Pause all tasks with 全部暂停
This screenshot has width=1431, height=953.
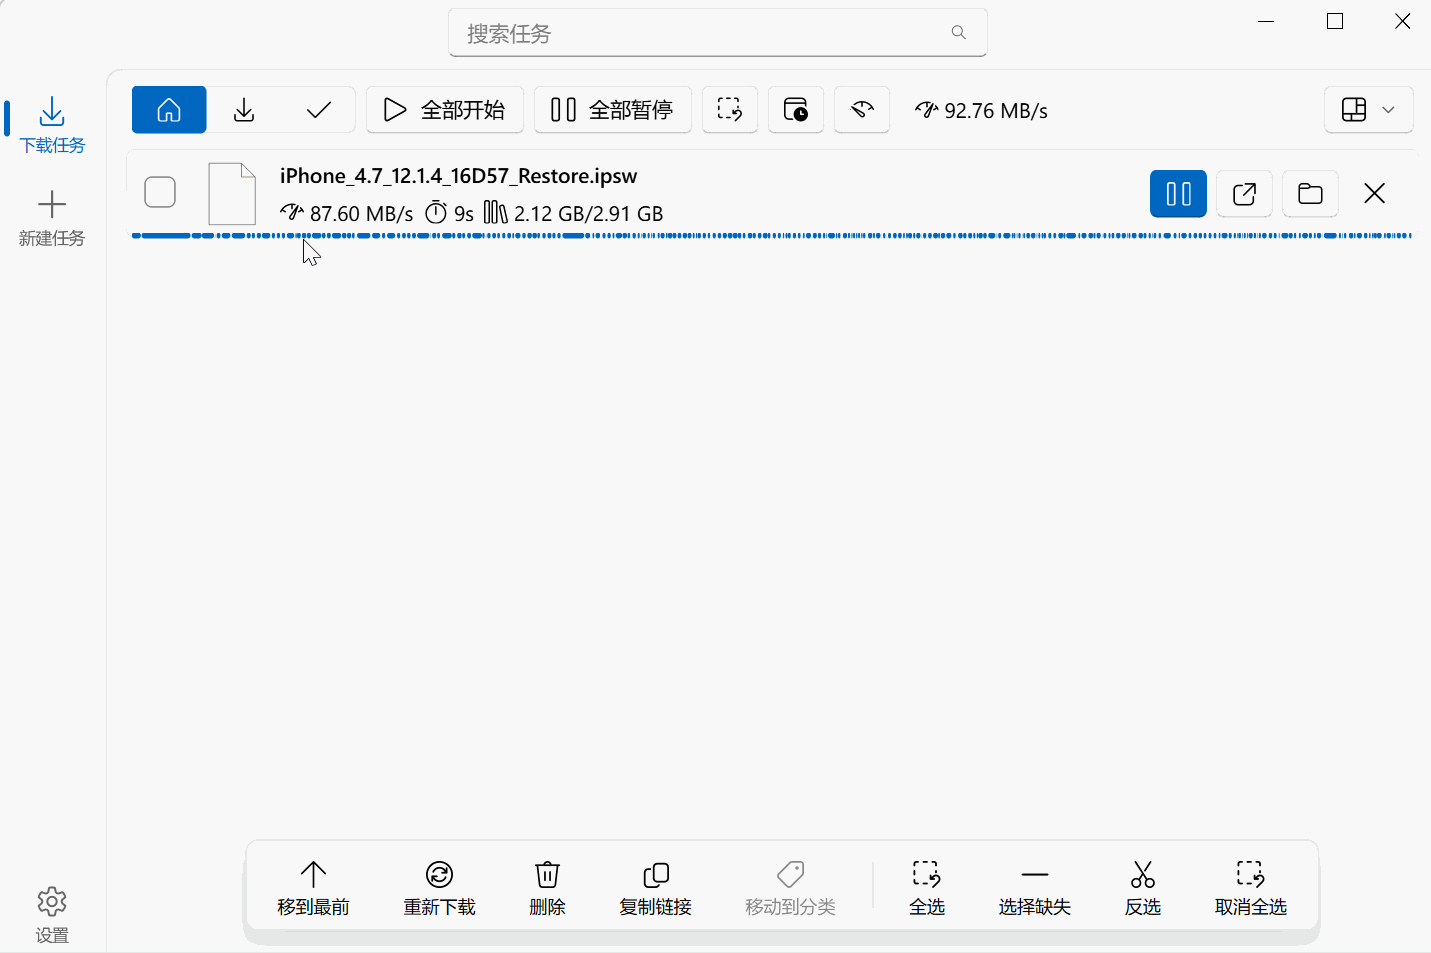click(x=613, y=110)
